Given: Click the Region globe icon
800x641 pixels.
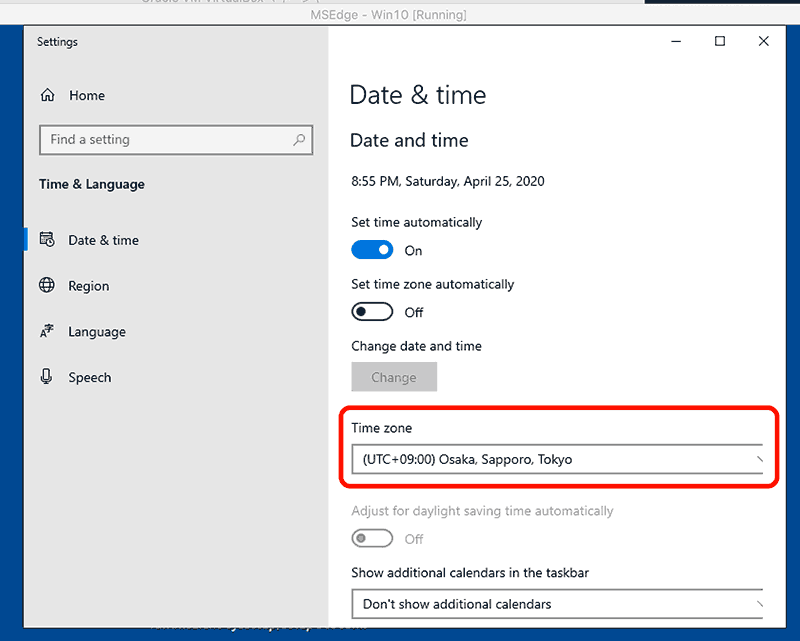Looking at the screenshot, I should [x=47, y=286].
